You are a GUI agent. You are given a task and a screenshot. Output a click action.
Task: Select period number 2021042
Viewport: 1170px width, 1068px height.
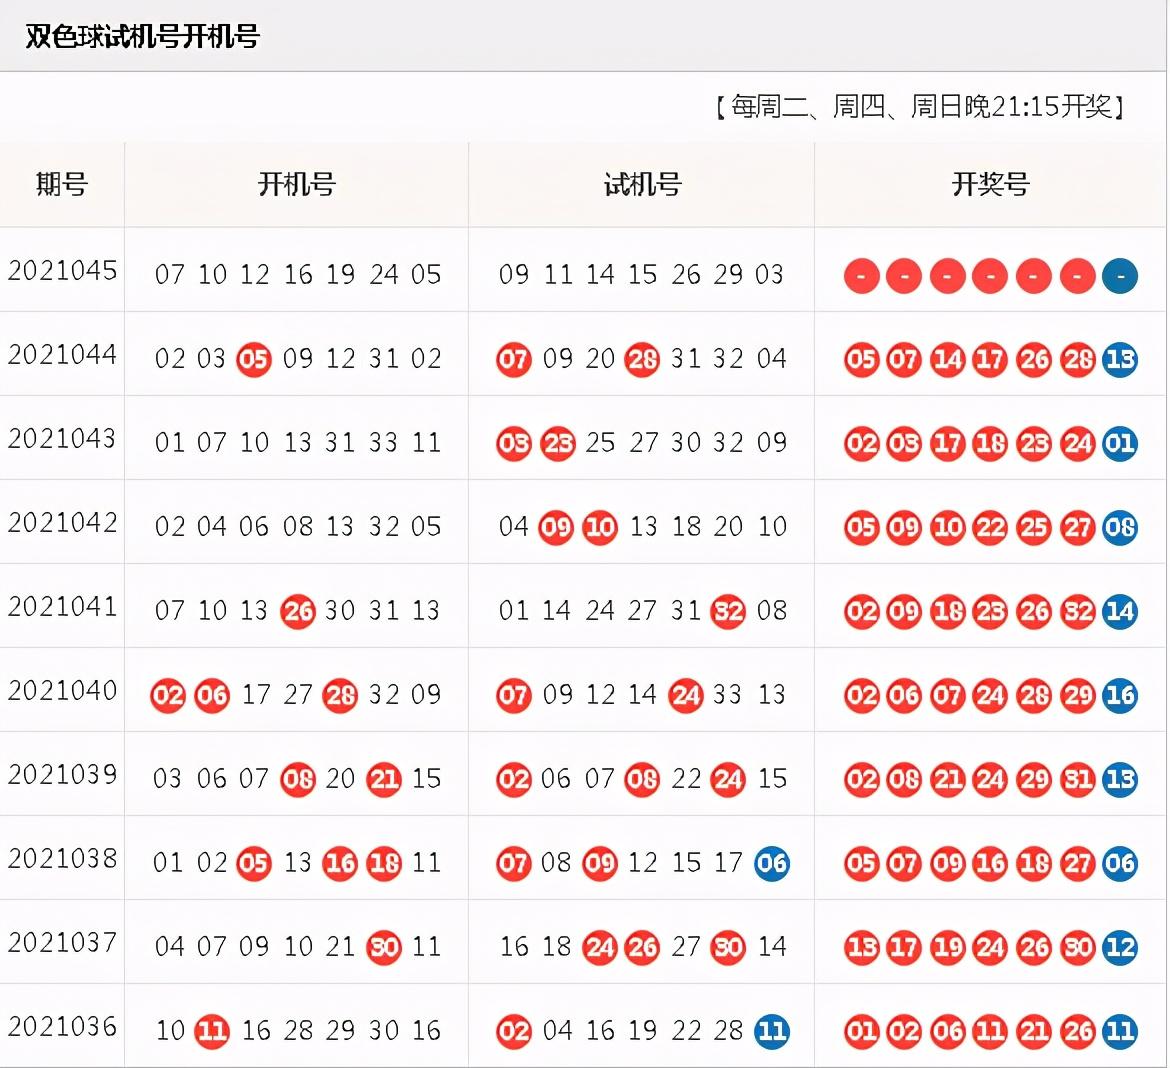(63, 522)
